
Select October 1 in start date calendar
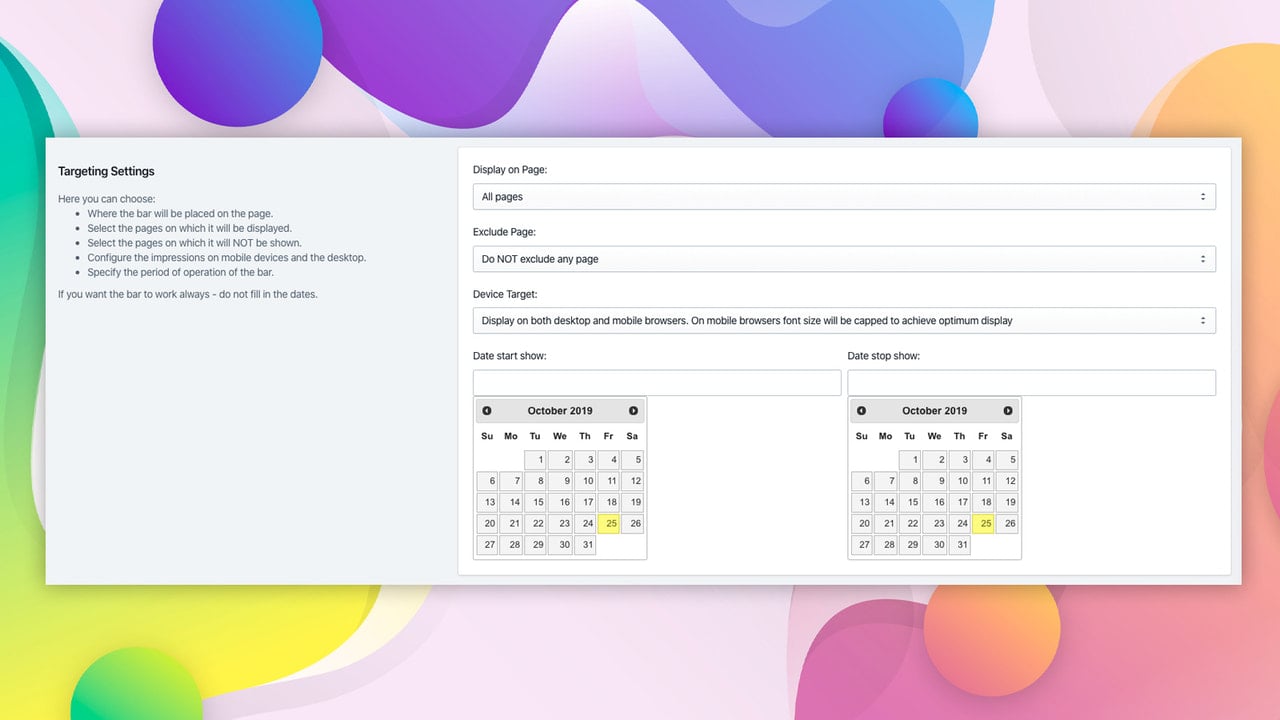(535, 460)
